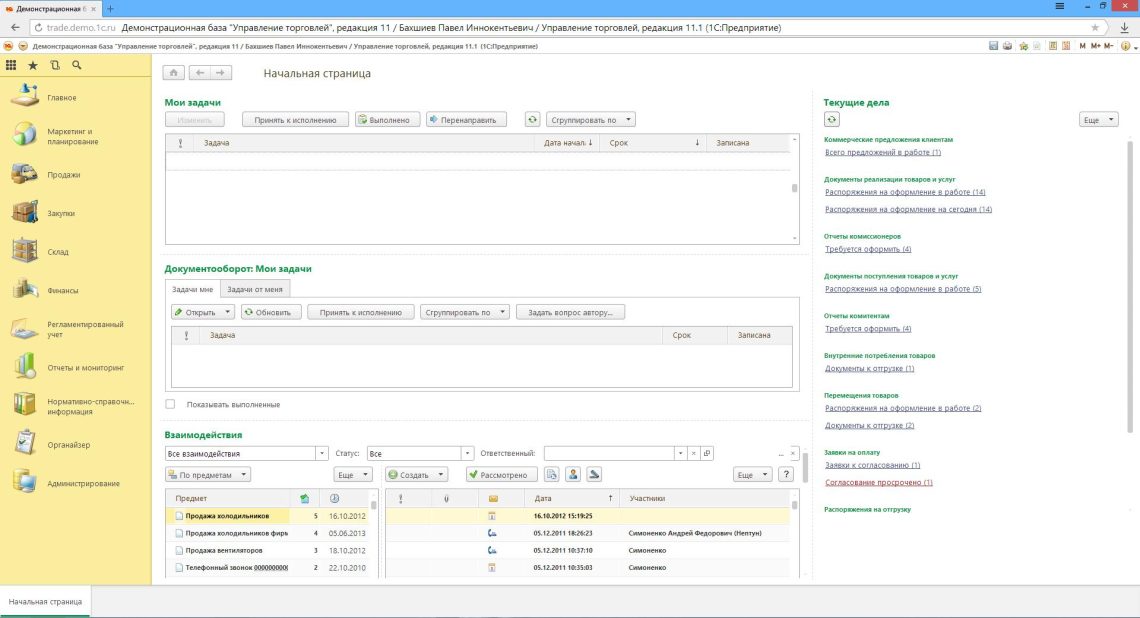Open the History icon in top toolbar
The width and height of the screenshot is (1140, 618).
[55, 65]
